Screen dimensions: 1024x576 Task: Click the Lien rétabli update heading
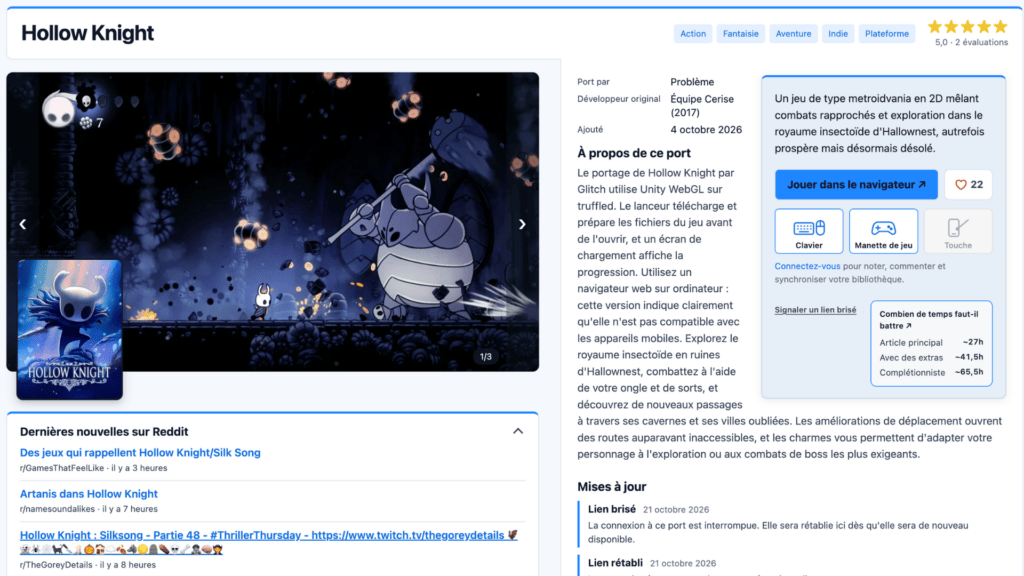click(615, 563)
